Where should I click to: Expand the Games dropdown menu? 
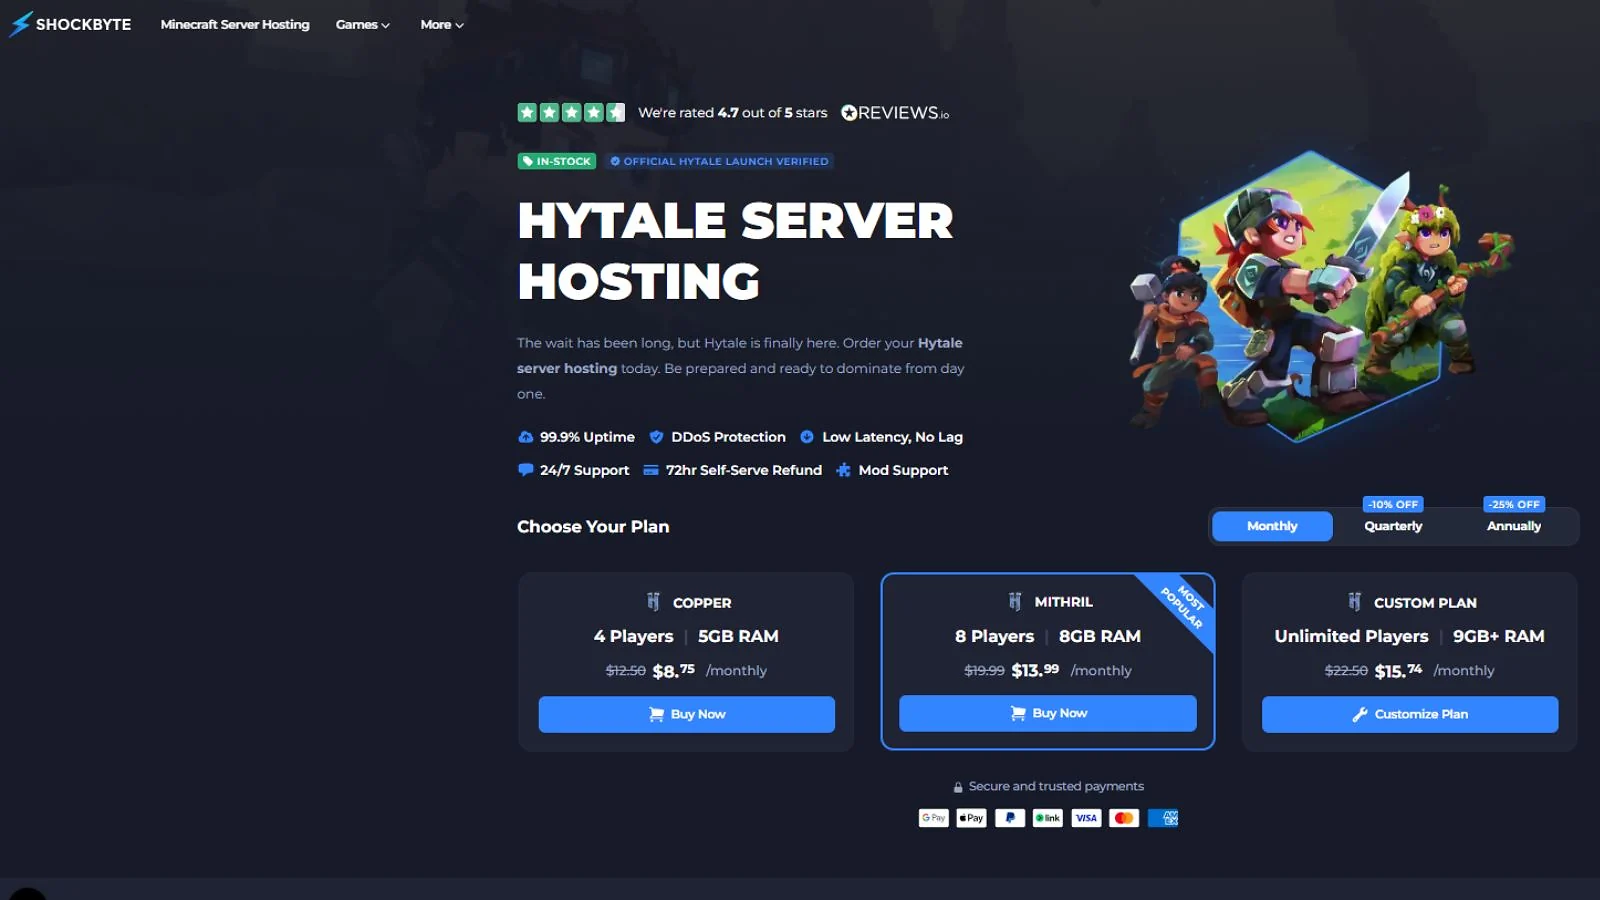coord(363,24)
